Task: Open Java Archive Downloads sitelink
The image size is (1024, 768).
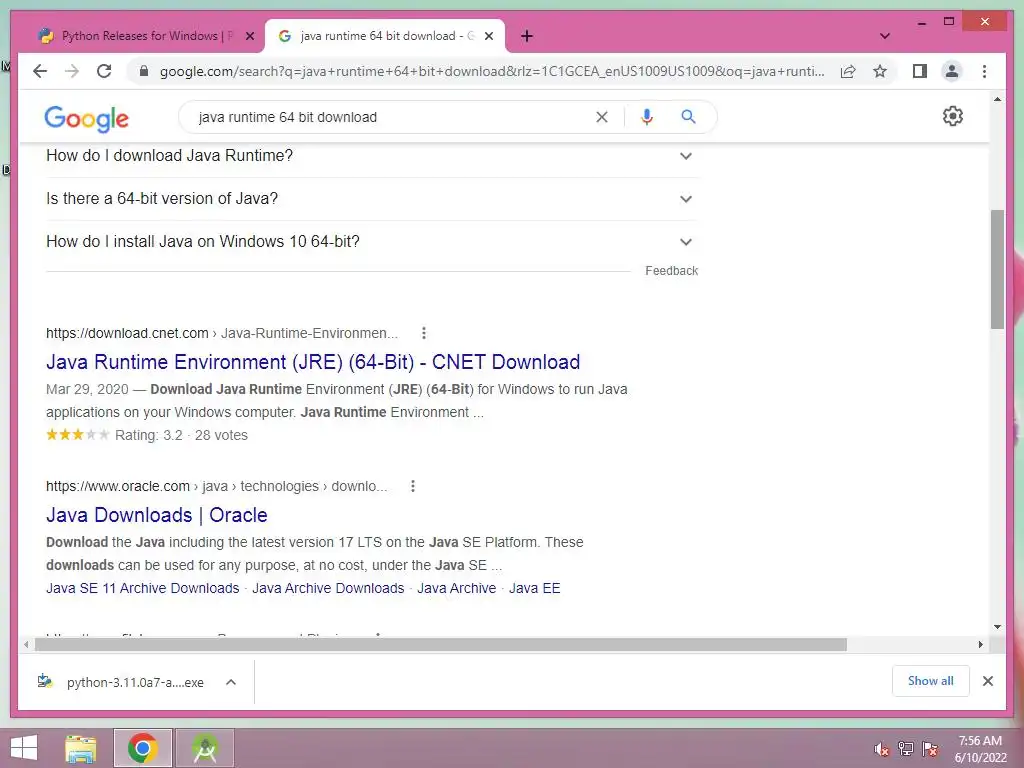Action: click(328, 588)
